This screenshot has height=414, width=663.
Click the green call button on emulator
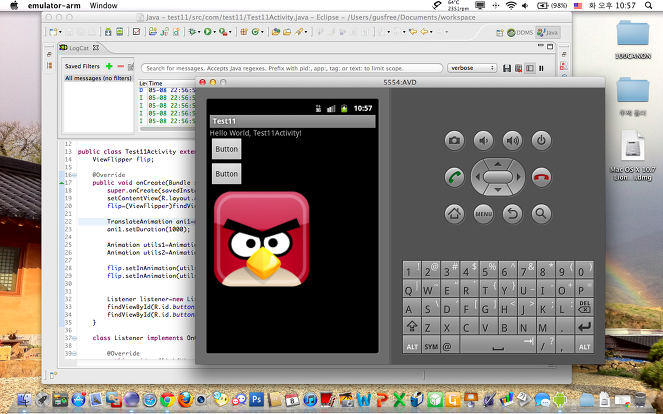click(x=455, y=177)
